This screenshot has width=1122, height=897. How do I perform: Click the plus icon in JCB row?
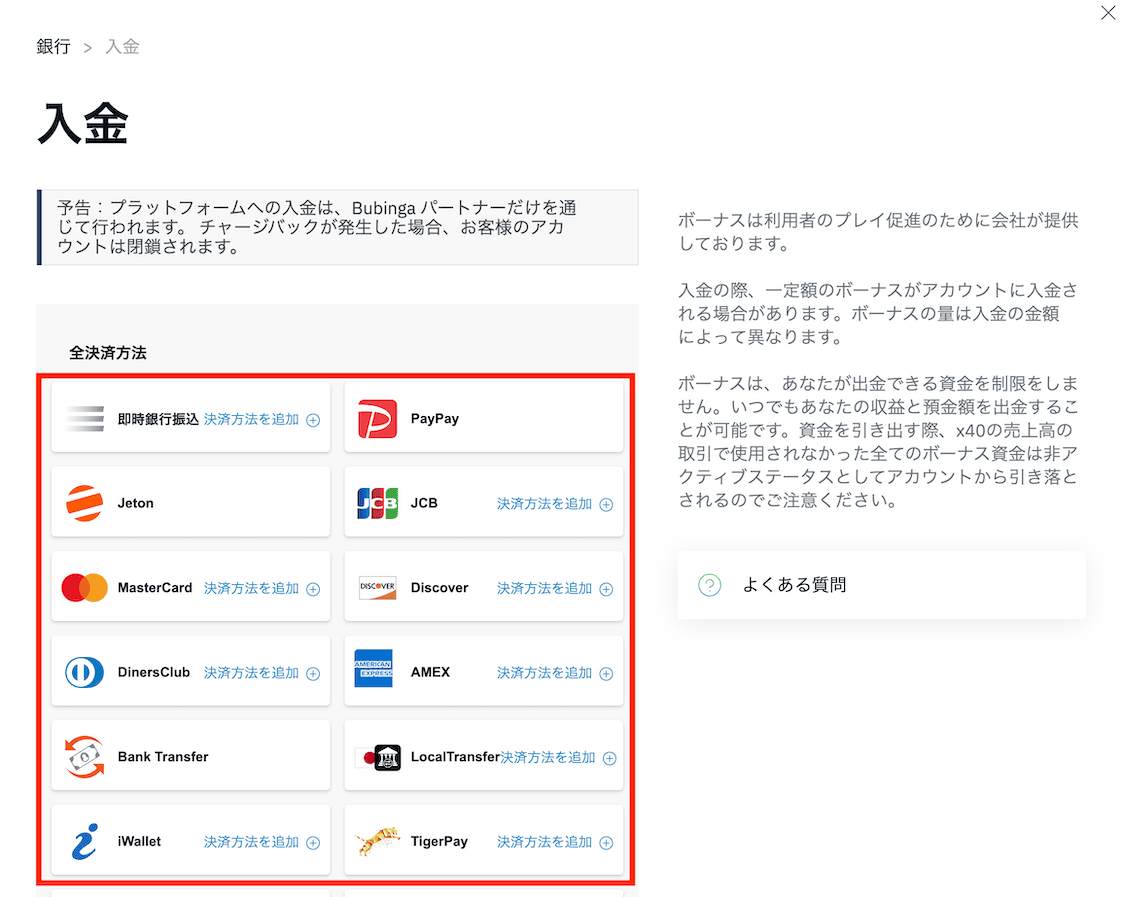click(x=606, y=504)
